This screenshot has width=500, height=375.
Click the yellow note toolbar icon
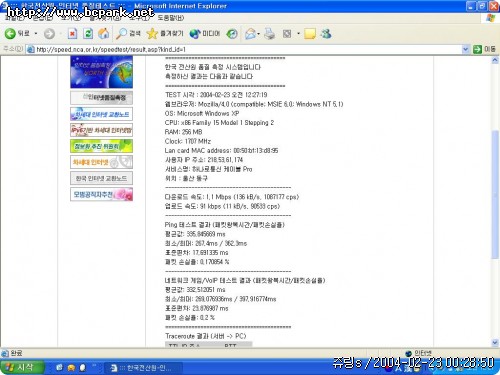pos(310,33)
